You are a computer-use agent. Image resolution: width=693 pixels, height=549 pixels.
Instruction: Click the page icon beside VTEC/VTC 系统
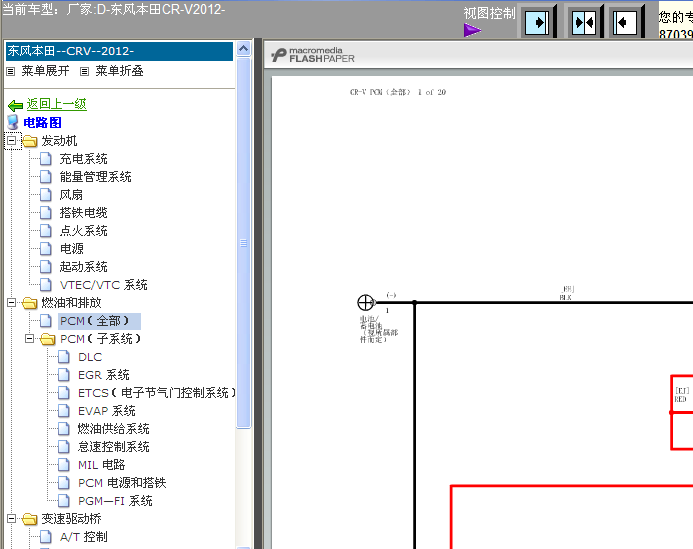pos(46,285)
